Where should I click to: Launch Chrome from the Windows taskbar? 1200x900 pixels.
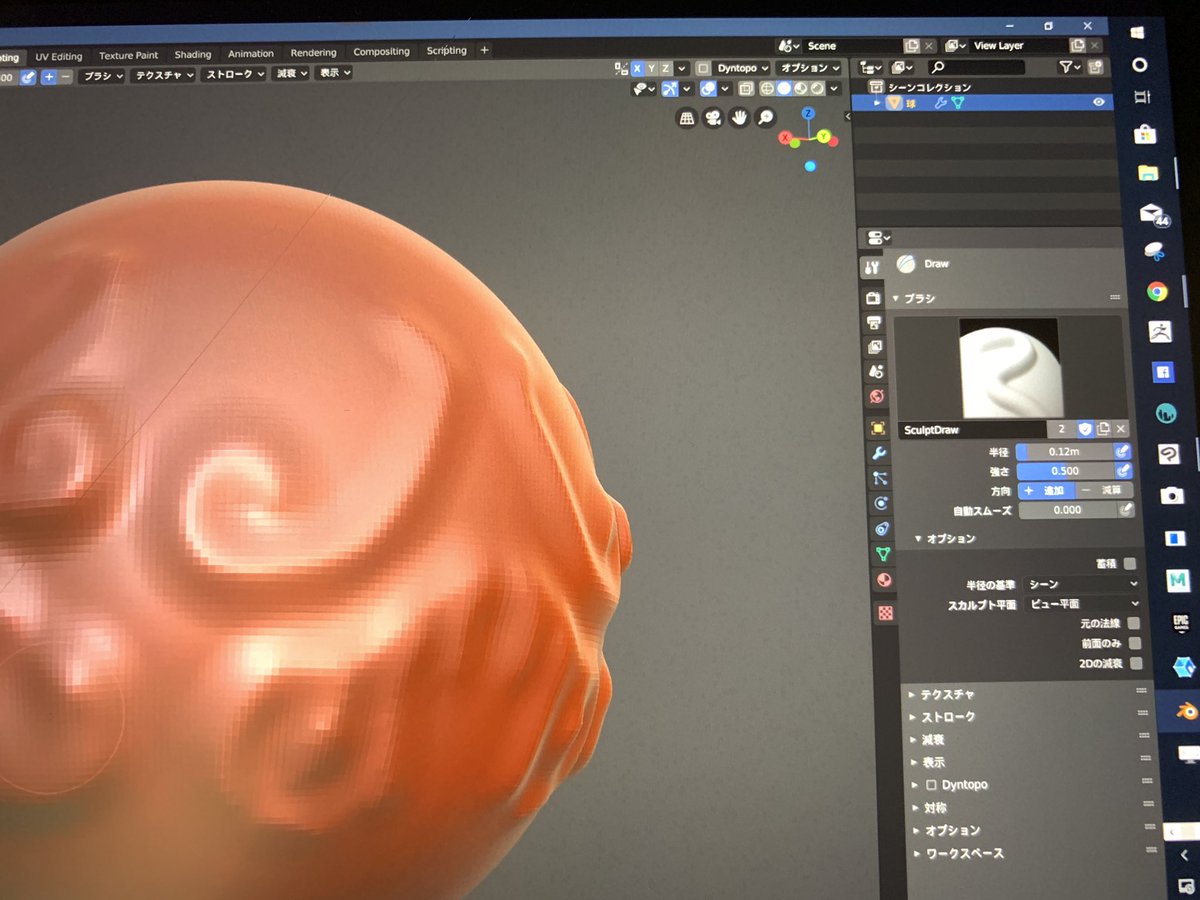pyautogui.click(x=1157, y=292)
